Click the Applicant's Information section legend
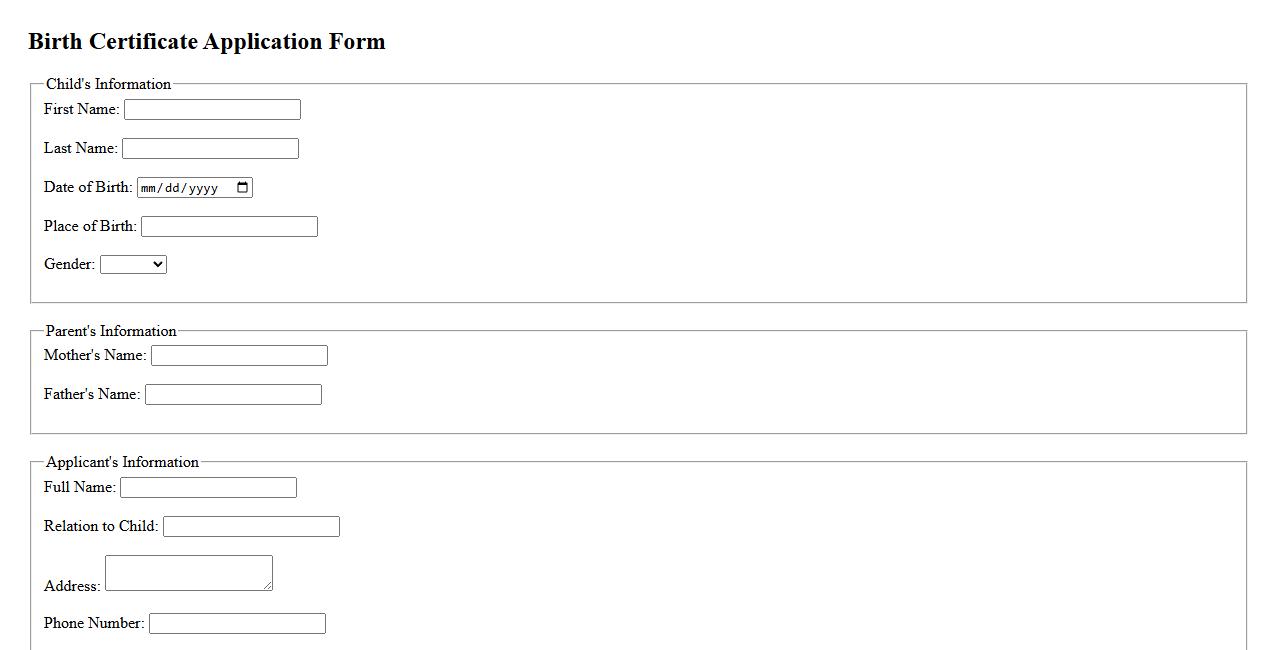Viewport: 1278px width, 650px height. [x=122, y=462]
